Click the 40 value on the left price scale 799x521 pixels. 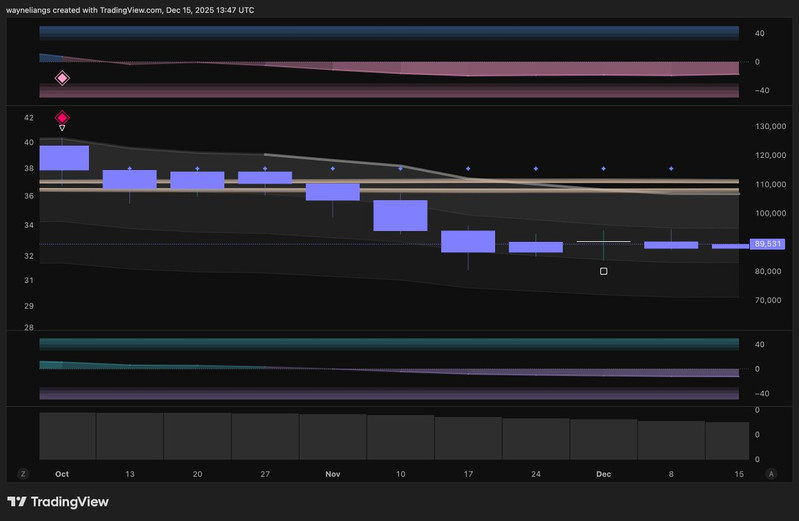point(29,142)
